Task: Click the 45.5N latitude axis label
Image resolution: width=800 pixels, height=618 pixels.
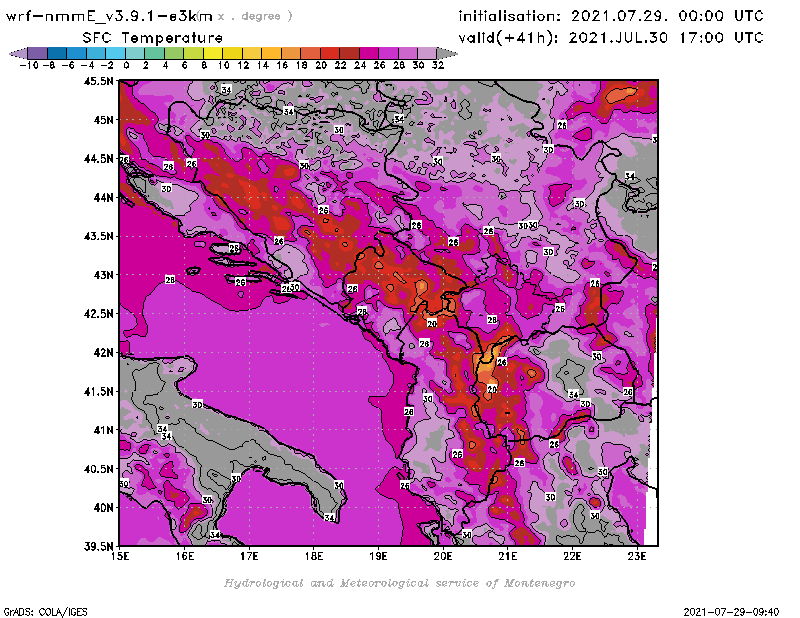Action: [x=97, y=81]
